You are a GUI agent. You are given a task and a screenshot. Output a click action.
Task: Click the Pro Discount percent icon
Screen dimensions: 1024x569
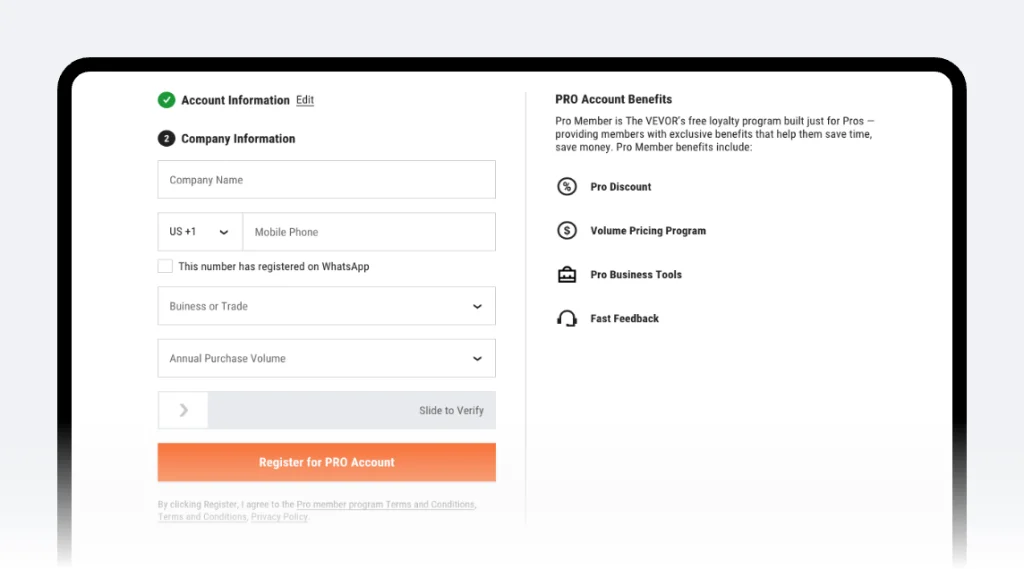tap(567, 187)
